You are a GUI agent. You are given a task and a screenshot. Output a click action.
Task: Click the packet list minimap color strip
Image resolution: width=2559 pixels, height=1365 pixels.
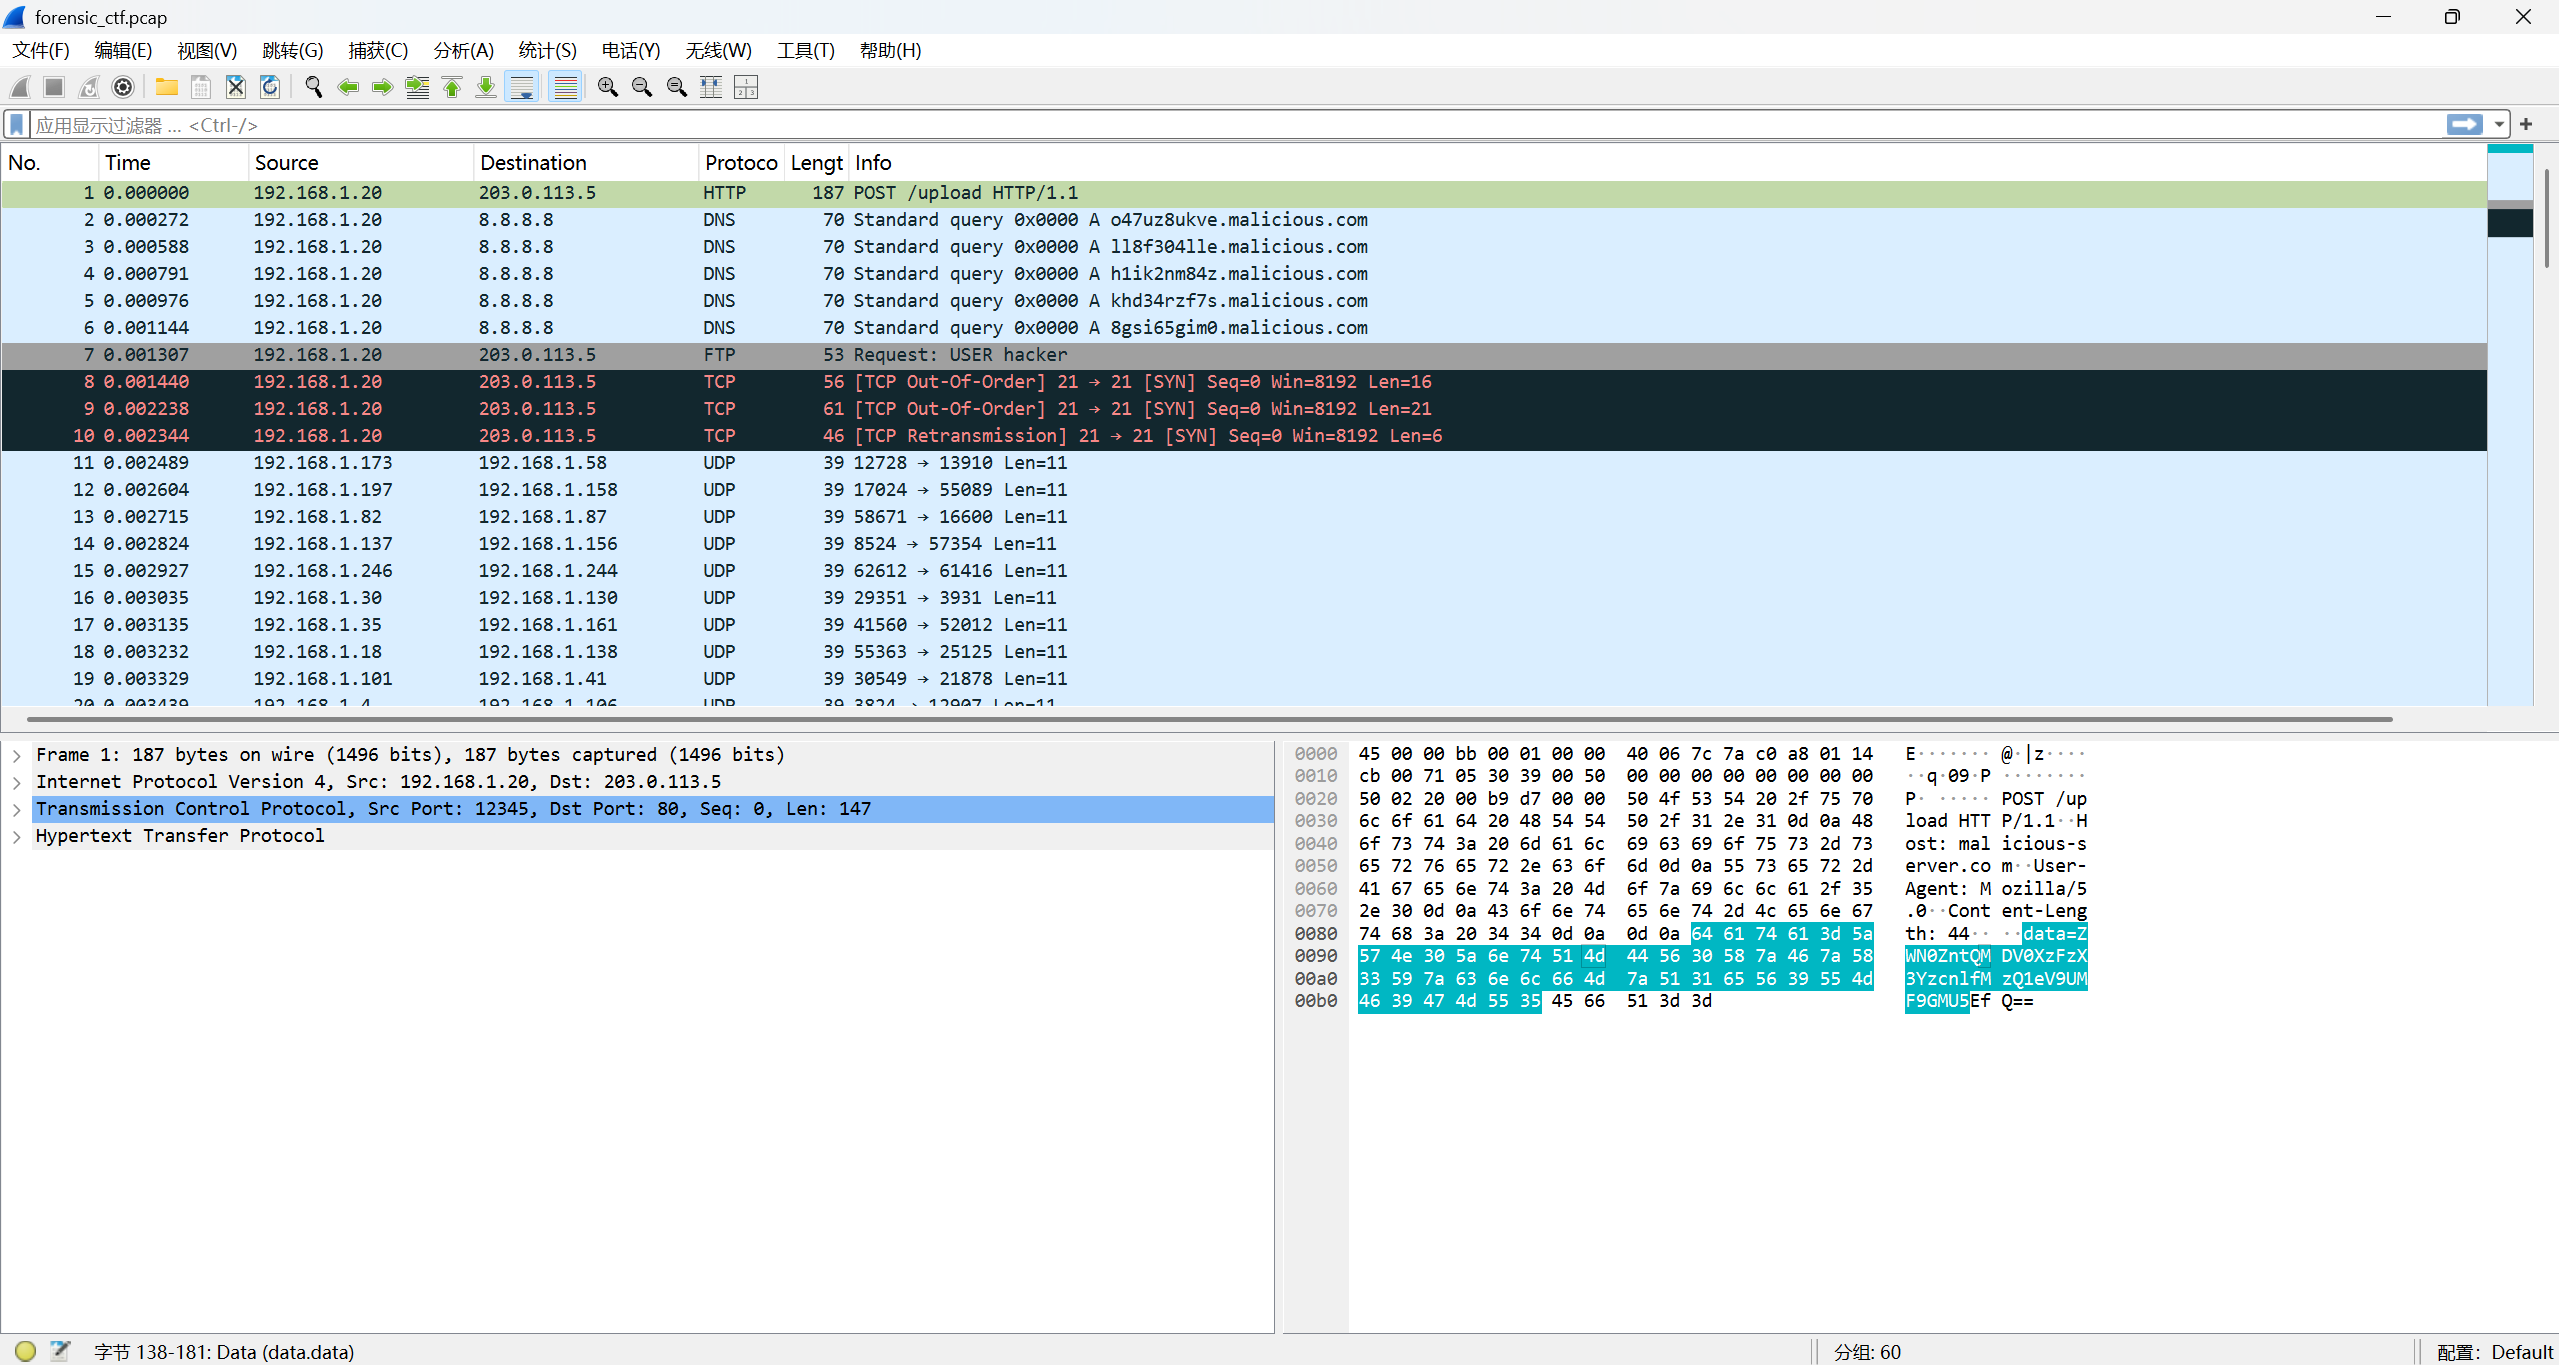pos(2509,400)
